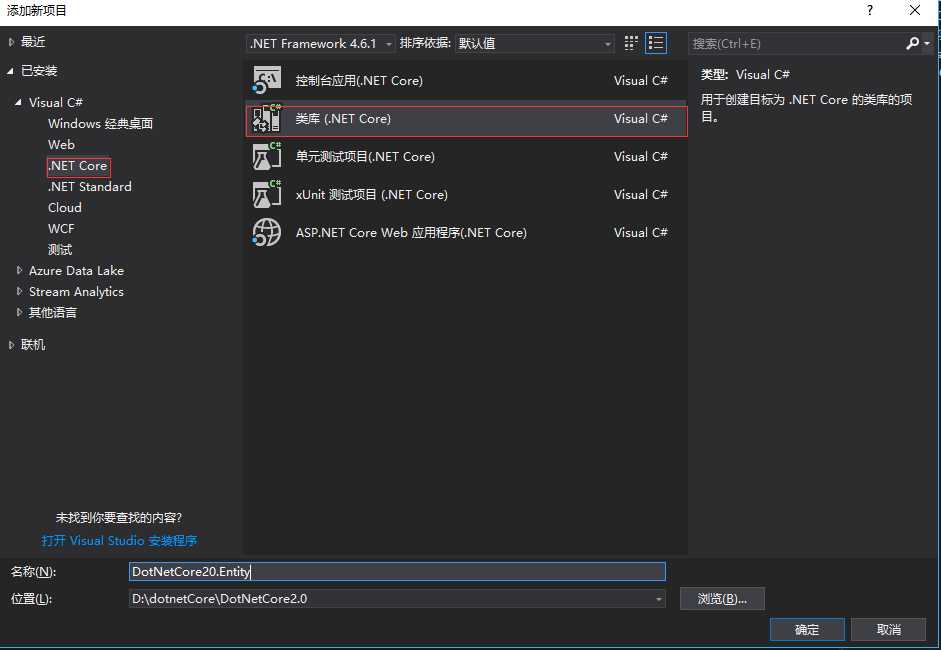Expand the 最近 tree node

point(11,42)
